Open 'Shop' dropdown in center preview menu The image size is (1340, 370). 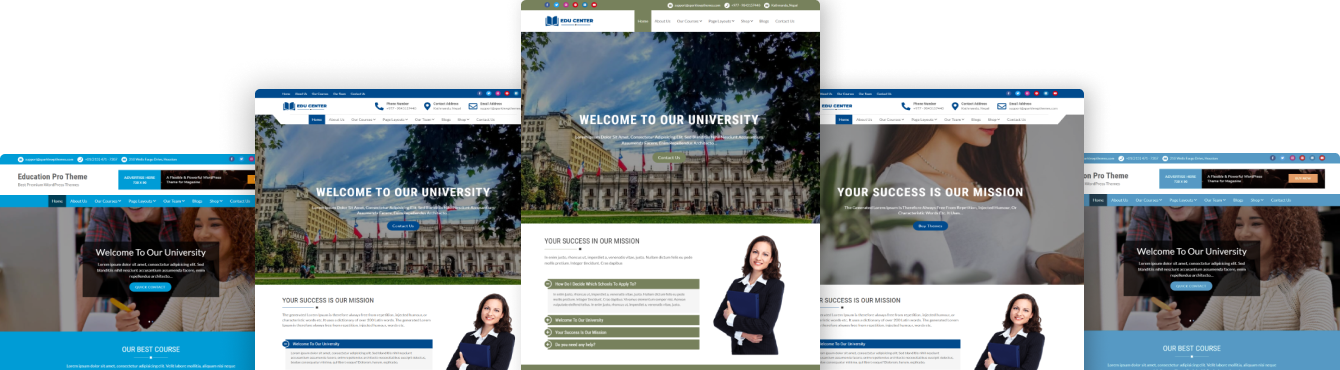pyautogui.click(x=746, y=21)
